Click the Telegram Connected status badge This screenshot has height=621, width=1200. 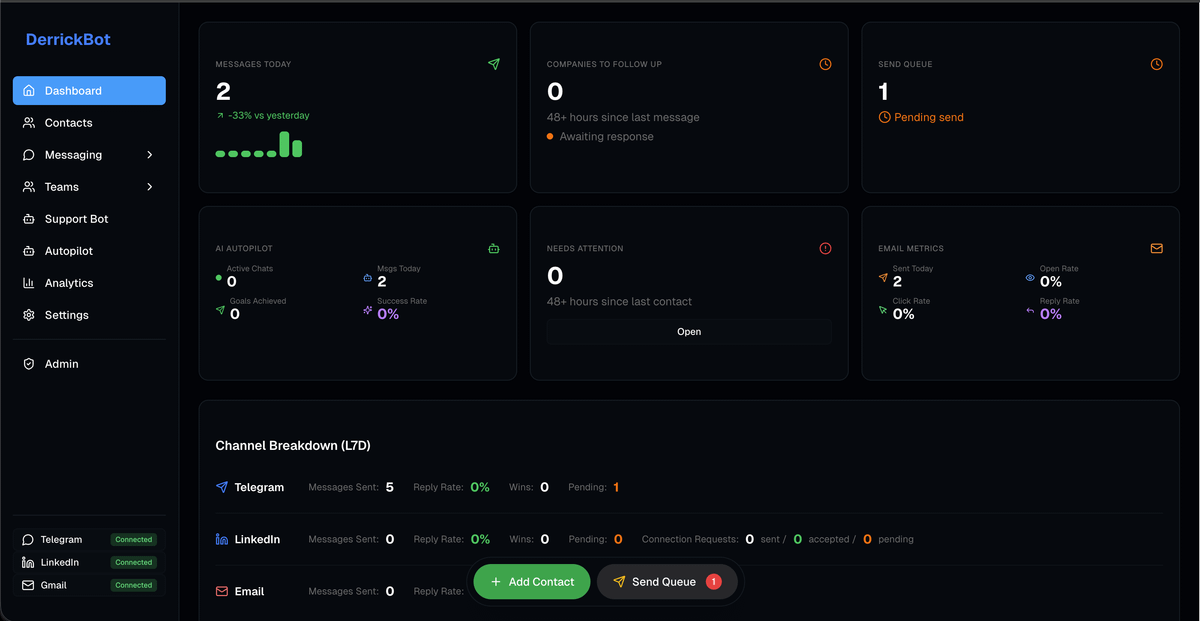133,539
